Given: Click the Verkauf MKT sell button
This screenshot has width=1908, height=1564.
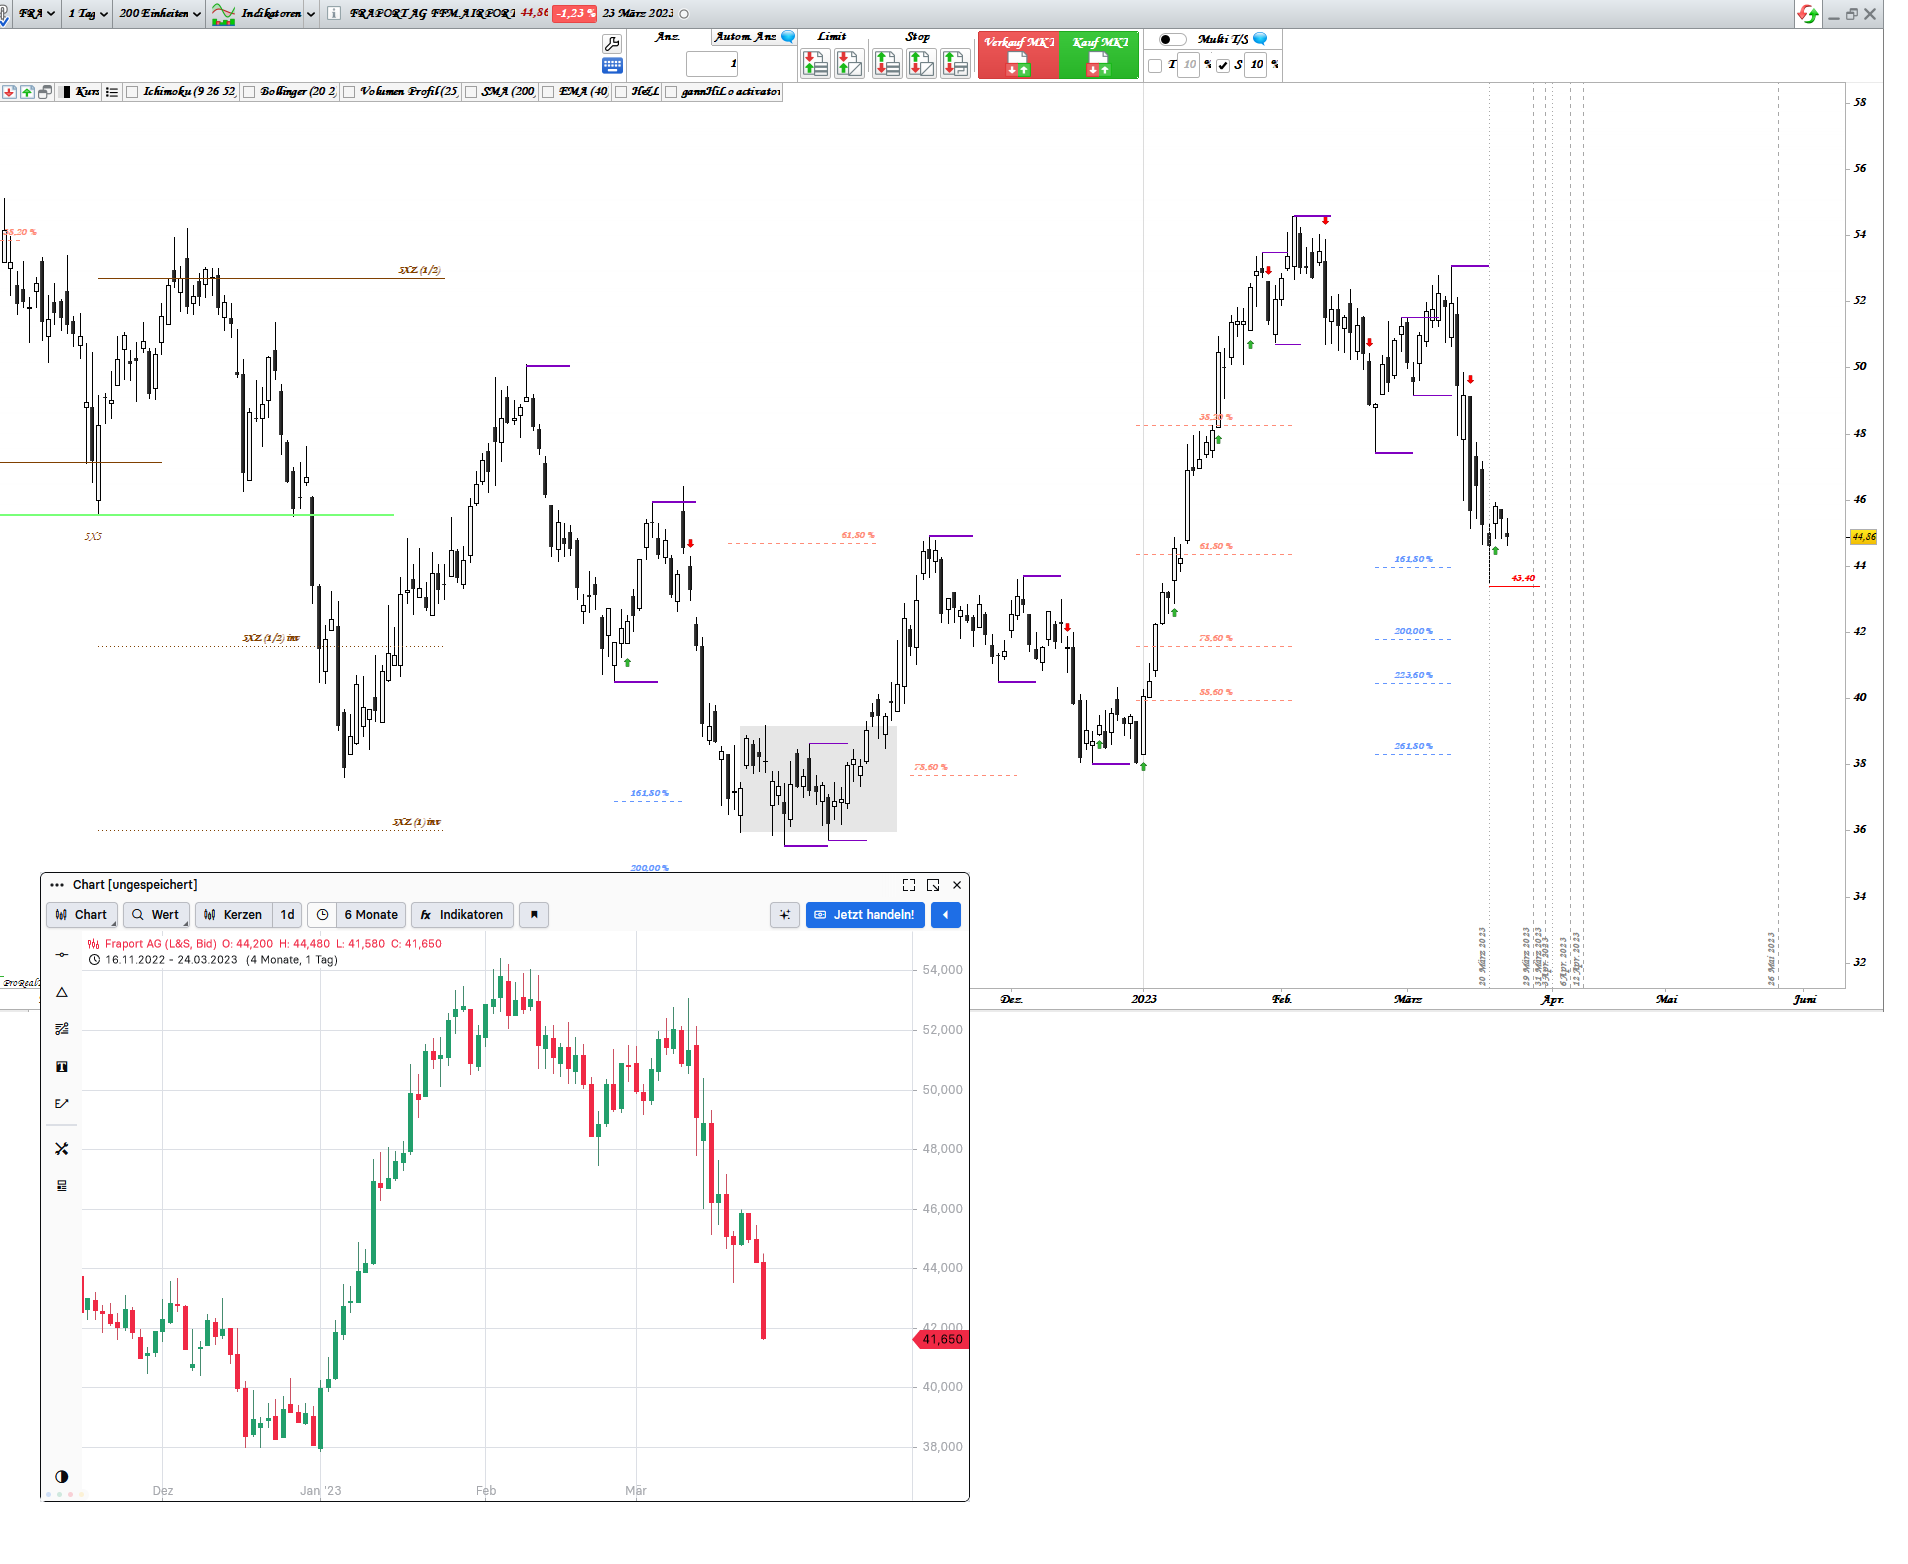Looking at the screenshot, I should coord(1018,55).
